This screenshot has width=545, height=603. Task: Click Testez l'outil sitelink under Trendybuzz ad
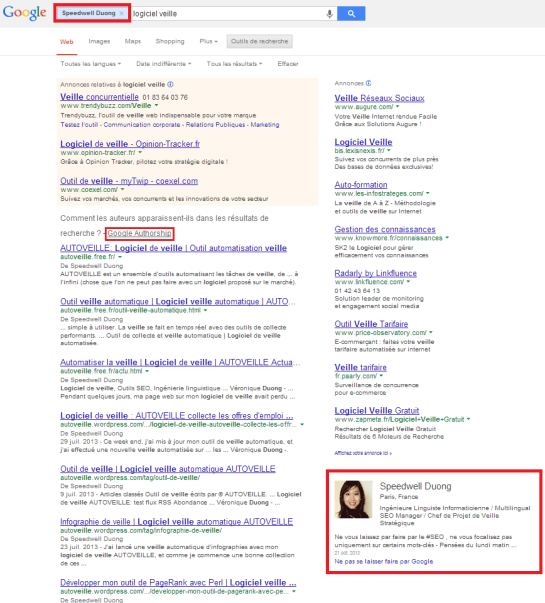pyautogui.click(x=78, y=125)
